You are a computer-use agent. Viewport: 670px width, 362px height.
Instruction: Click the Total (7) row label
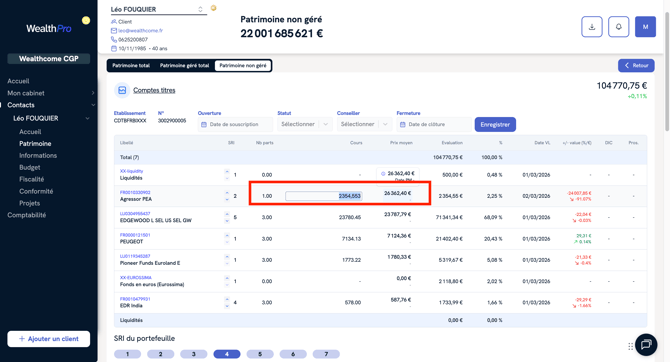[x=129, y=157]
